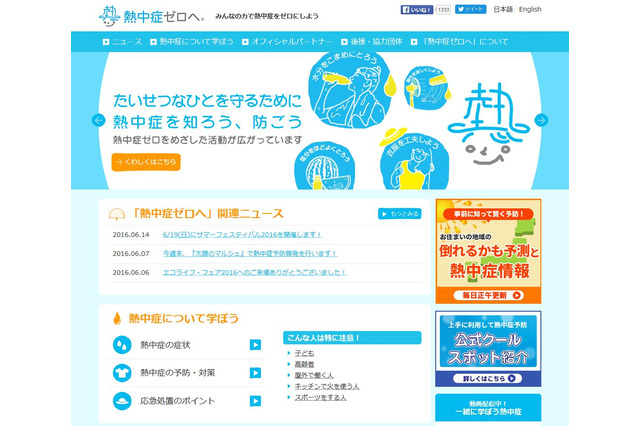Screen dimensions: 640x426
Task: Open the 熱中症について学ぼう menu item
Action: point(192,42)
